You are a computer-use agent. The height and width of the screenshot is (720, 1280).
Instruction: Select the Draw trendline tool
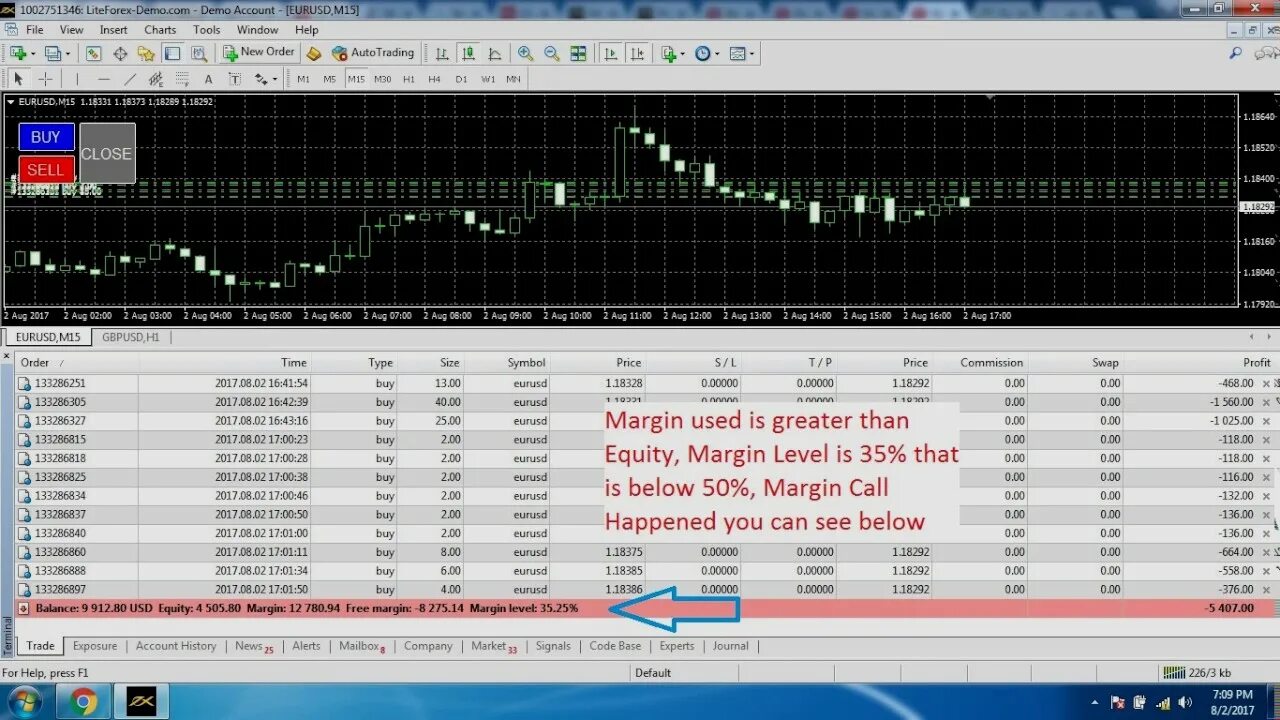click(x=130, y=78)
